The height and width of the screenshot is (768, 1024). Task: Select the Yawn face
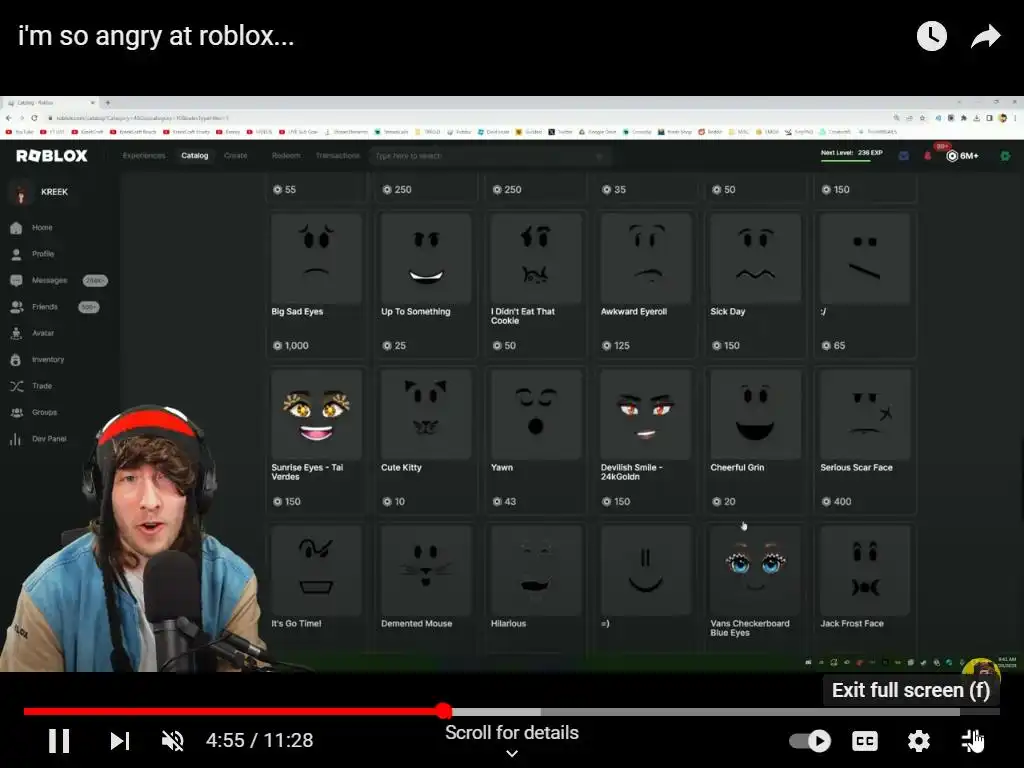coord(536,415)
